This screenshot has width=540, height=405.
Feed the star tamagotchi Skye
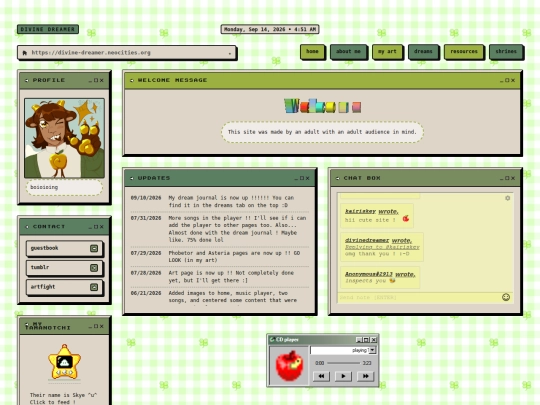(64, 362)
